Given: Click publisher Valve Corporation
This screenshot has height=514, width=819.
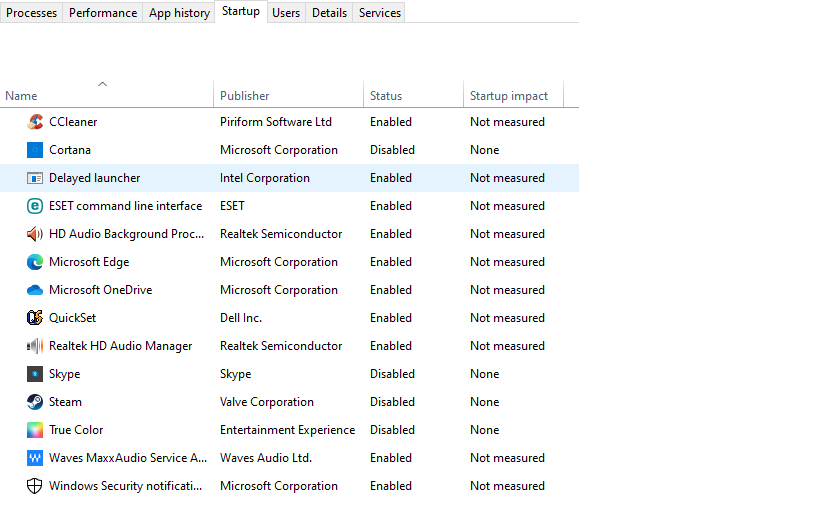Looking at the screenshot, I should [x=267, y=402].
